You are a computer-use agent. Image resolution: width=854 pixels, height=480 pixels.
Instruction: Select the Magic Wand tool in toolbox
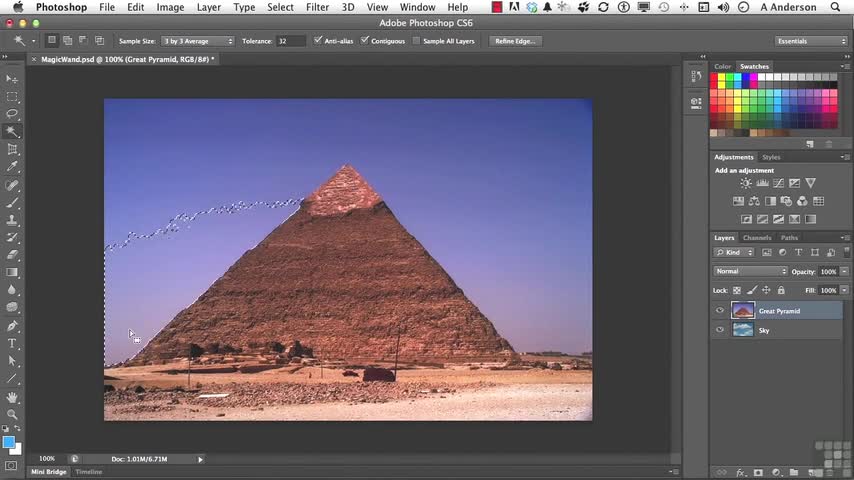pos(11,131)
